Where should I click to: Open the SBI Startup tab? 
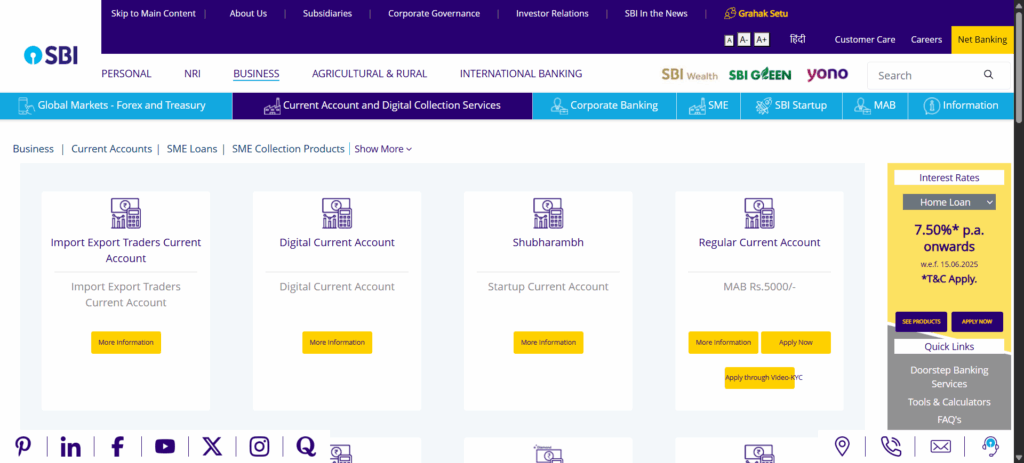tap(792, 106)
